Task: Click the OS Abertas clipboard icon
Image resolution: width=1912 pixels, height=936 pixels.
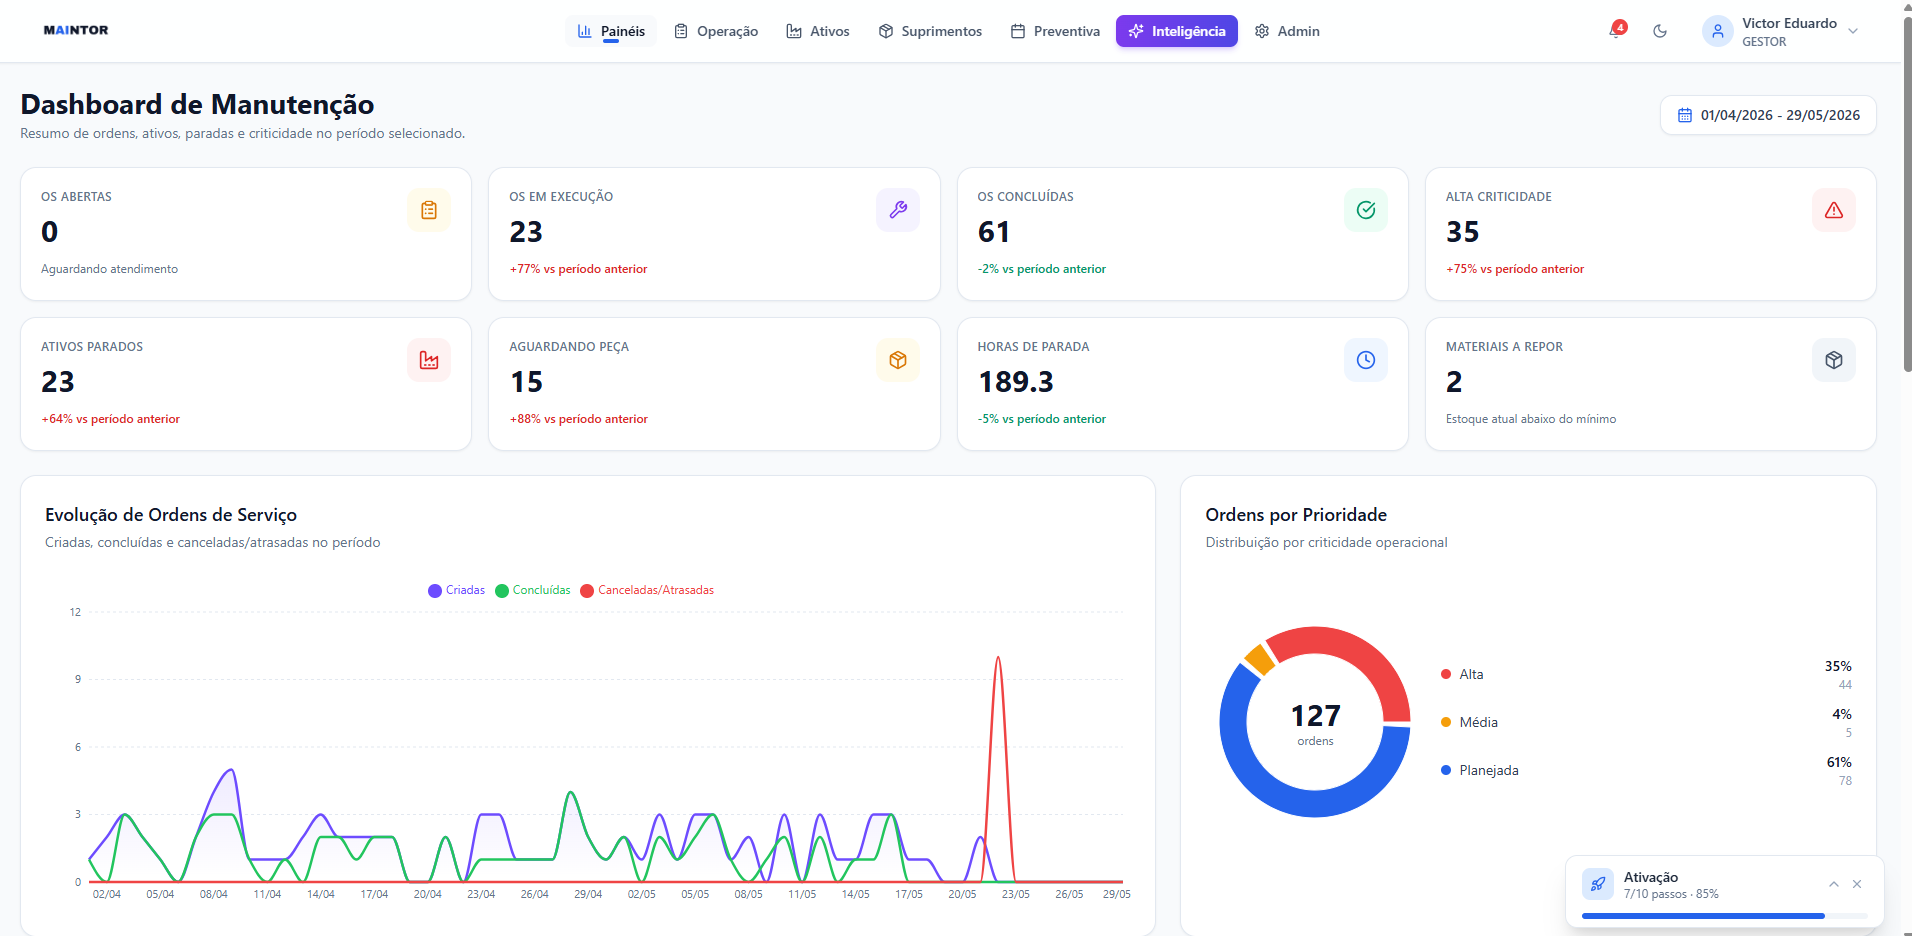Action: coord(429,210)
